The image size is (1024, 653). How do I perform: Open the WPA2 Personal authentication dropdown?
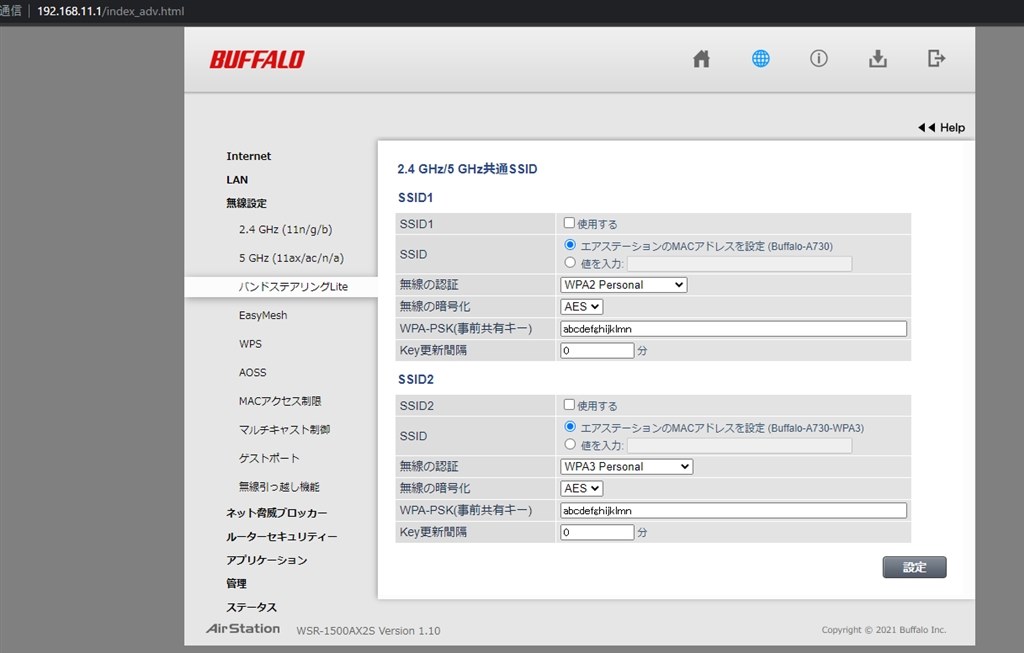623,284
